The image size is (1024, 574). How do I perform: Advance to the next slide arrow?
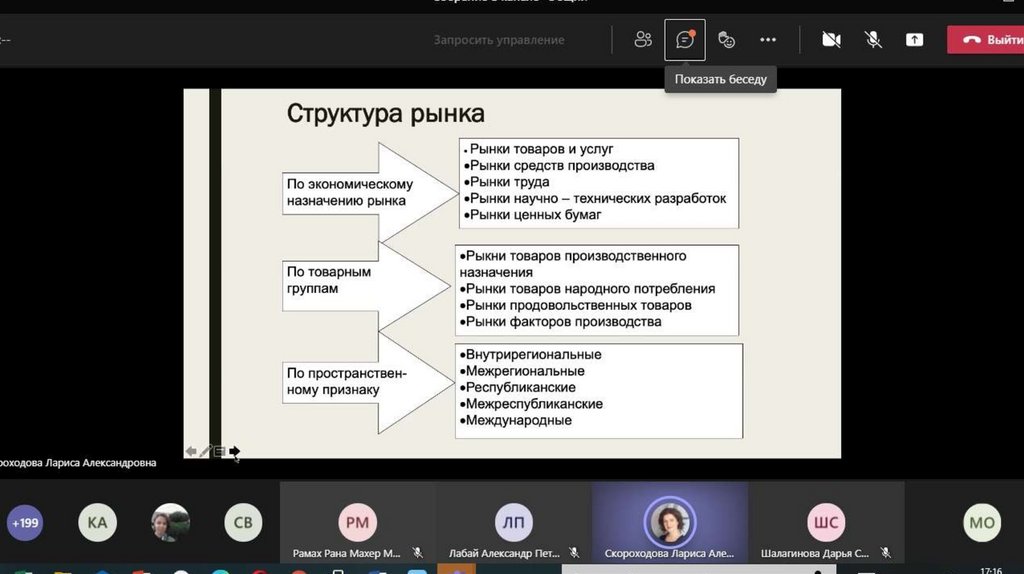click(234, 451)
